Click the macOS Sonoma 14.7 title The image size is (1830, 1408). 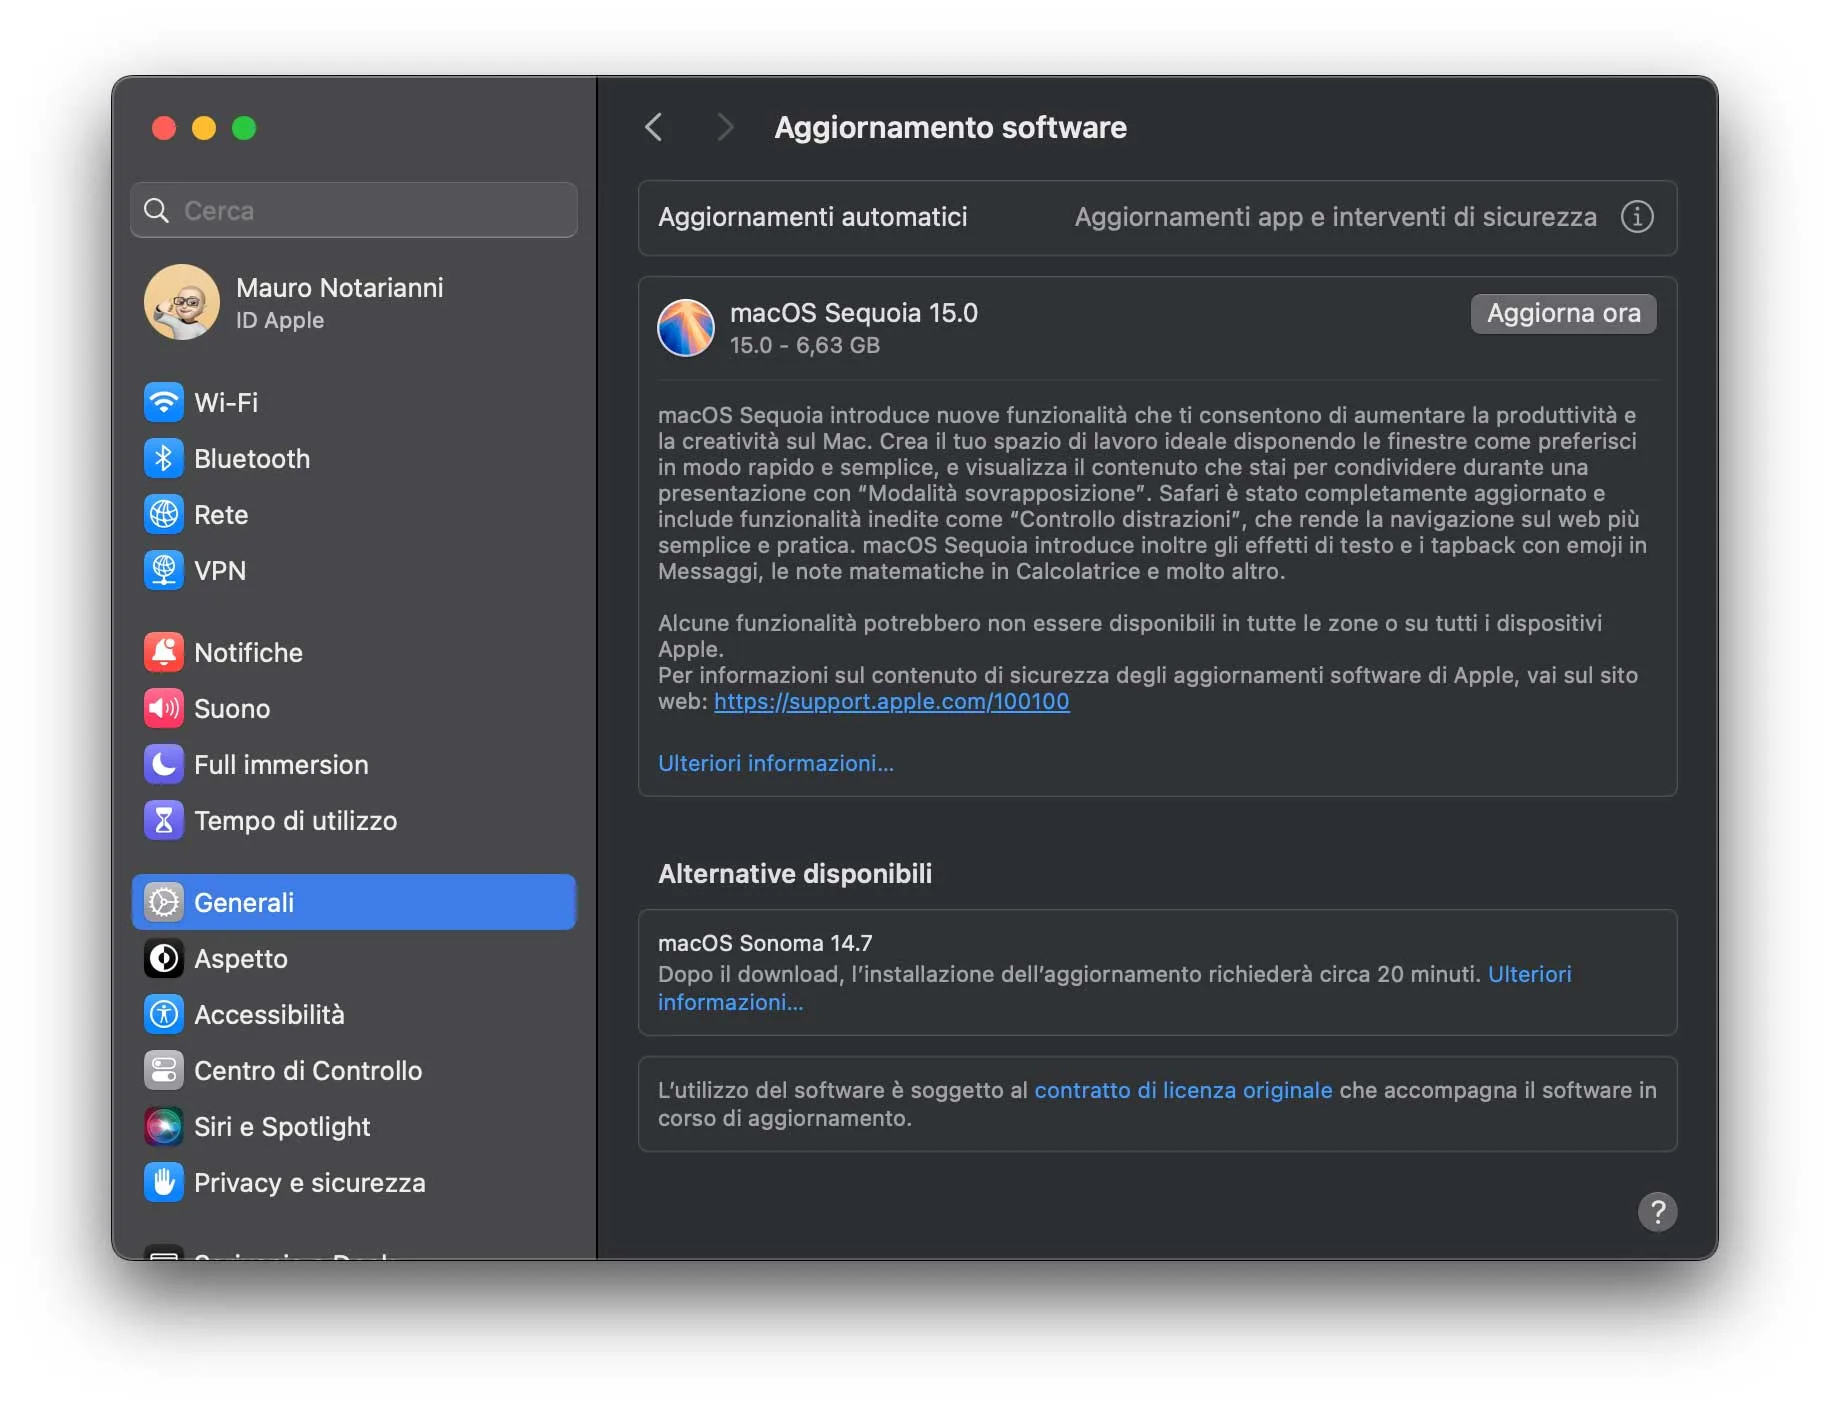tap(765, 943)
